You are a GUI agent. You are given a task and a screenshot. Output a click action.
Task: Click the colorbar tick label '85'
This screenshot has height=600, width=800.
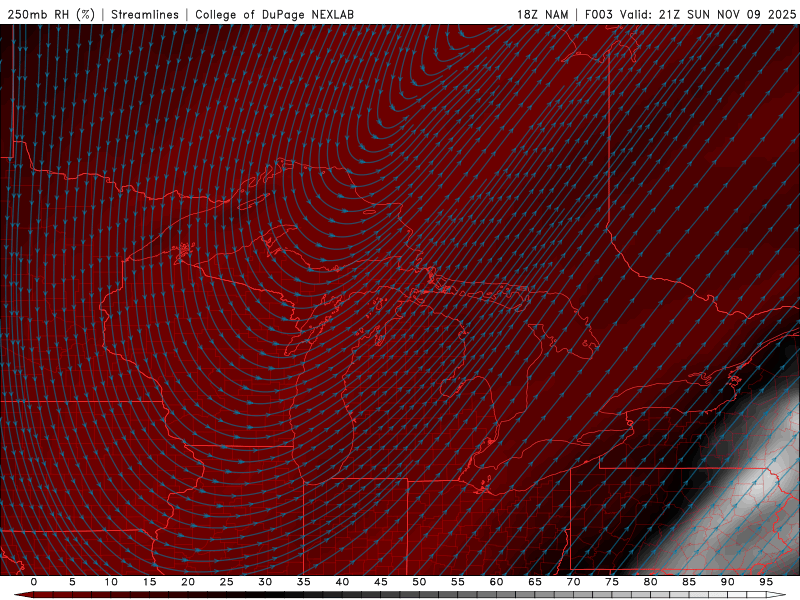689,582
